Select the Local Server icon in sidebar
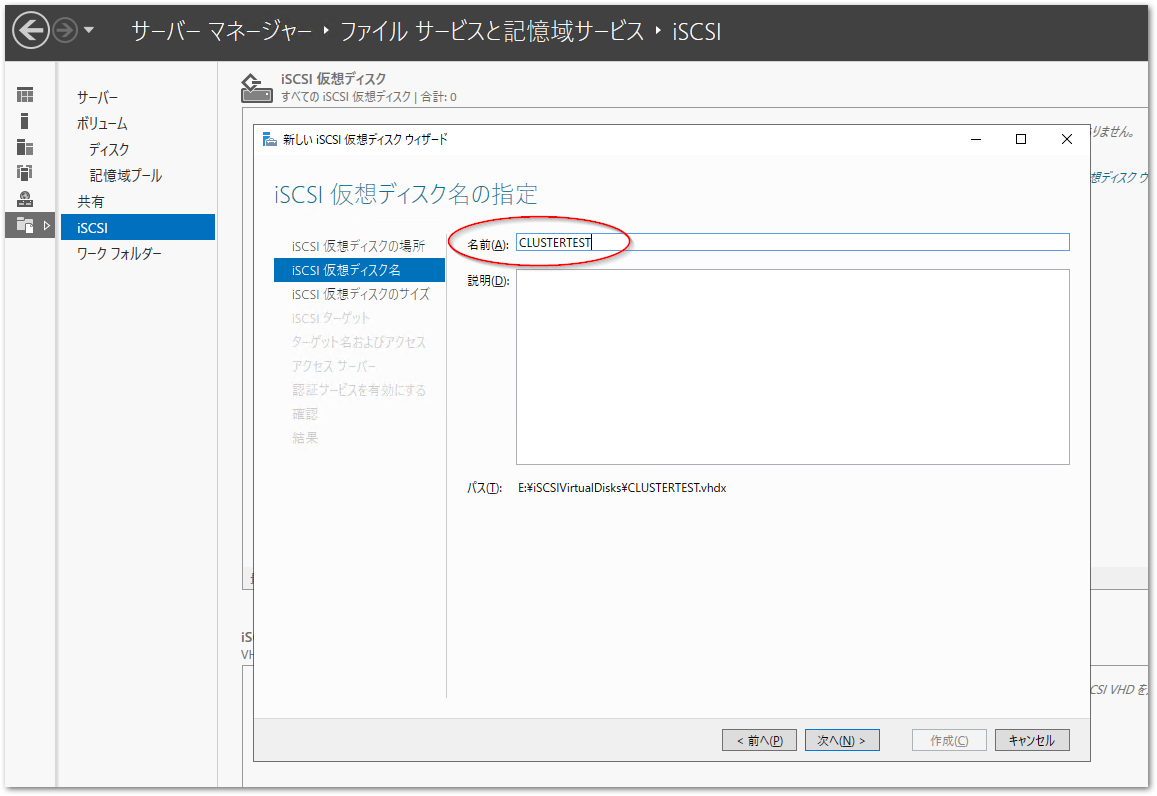The height and width of the screenshot is (796, 1157). point(25,121)
